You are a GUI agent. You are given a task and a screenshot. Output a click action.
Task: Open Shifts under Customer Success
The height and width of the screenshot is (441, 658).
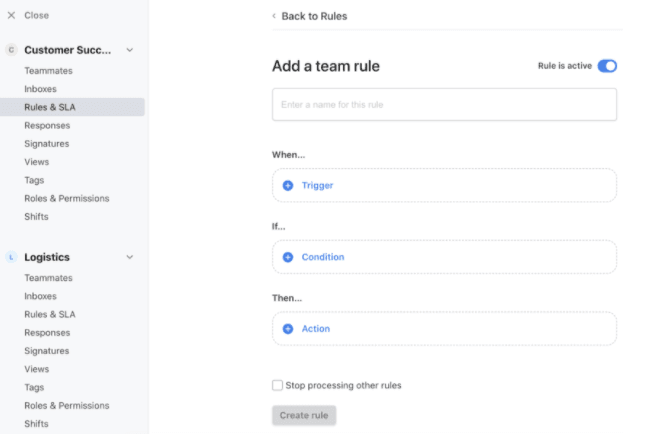click(36, 216)
